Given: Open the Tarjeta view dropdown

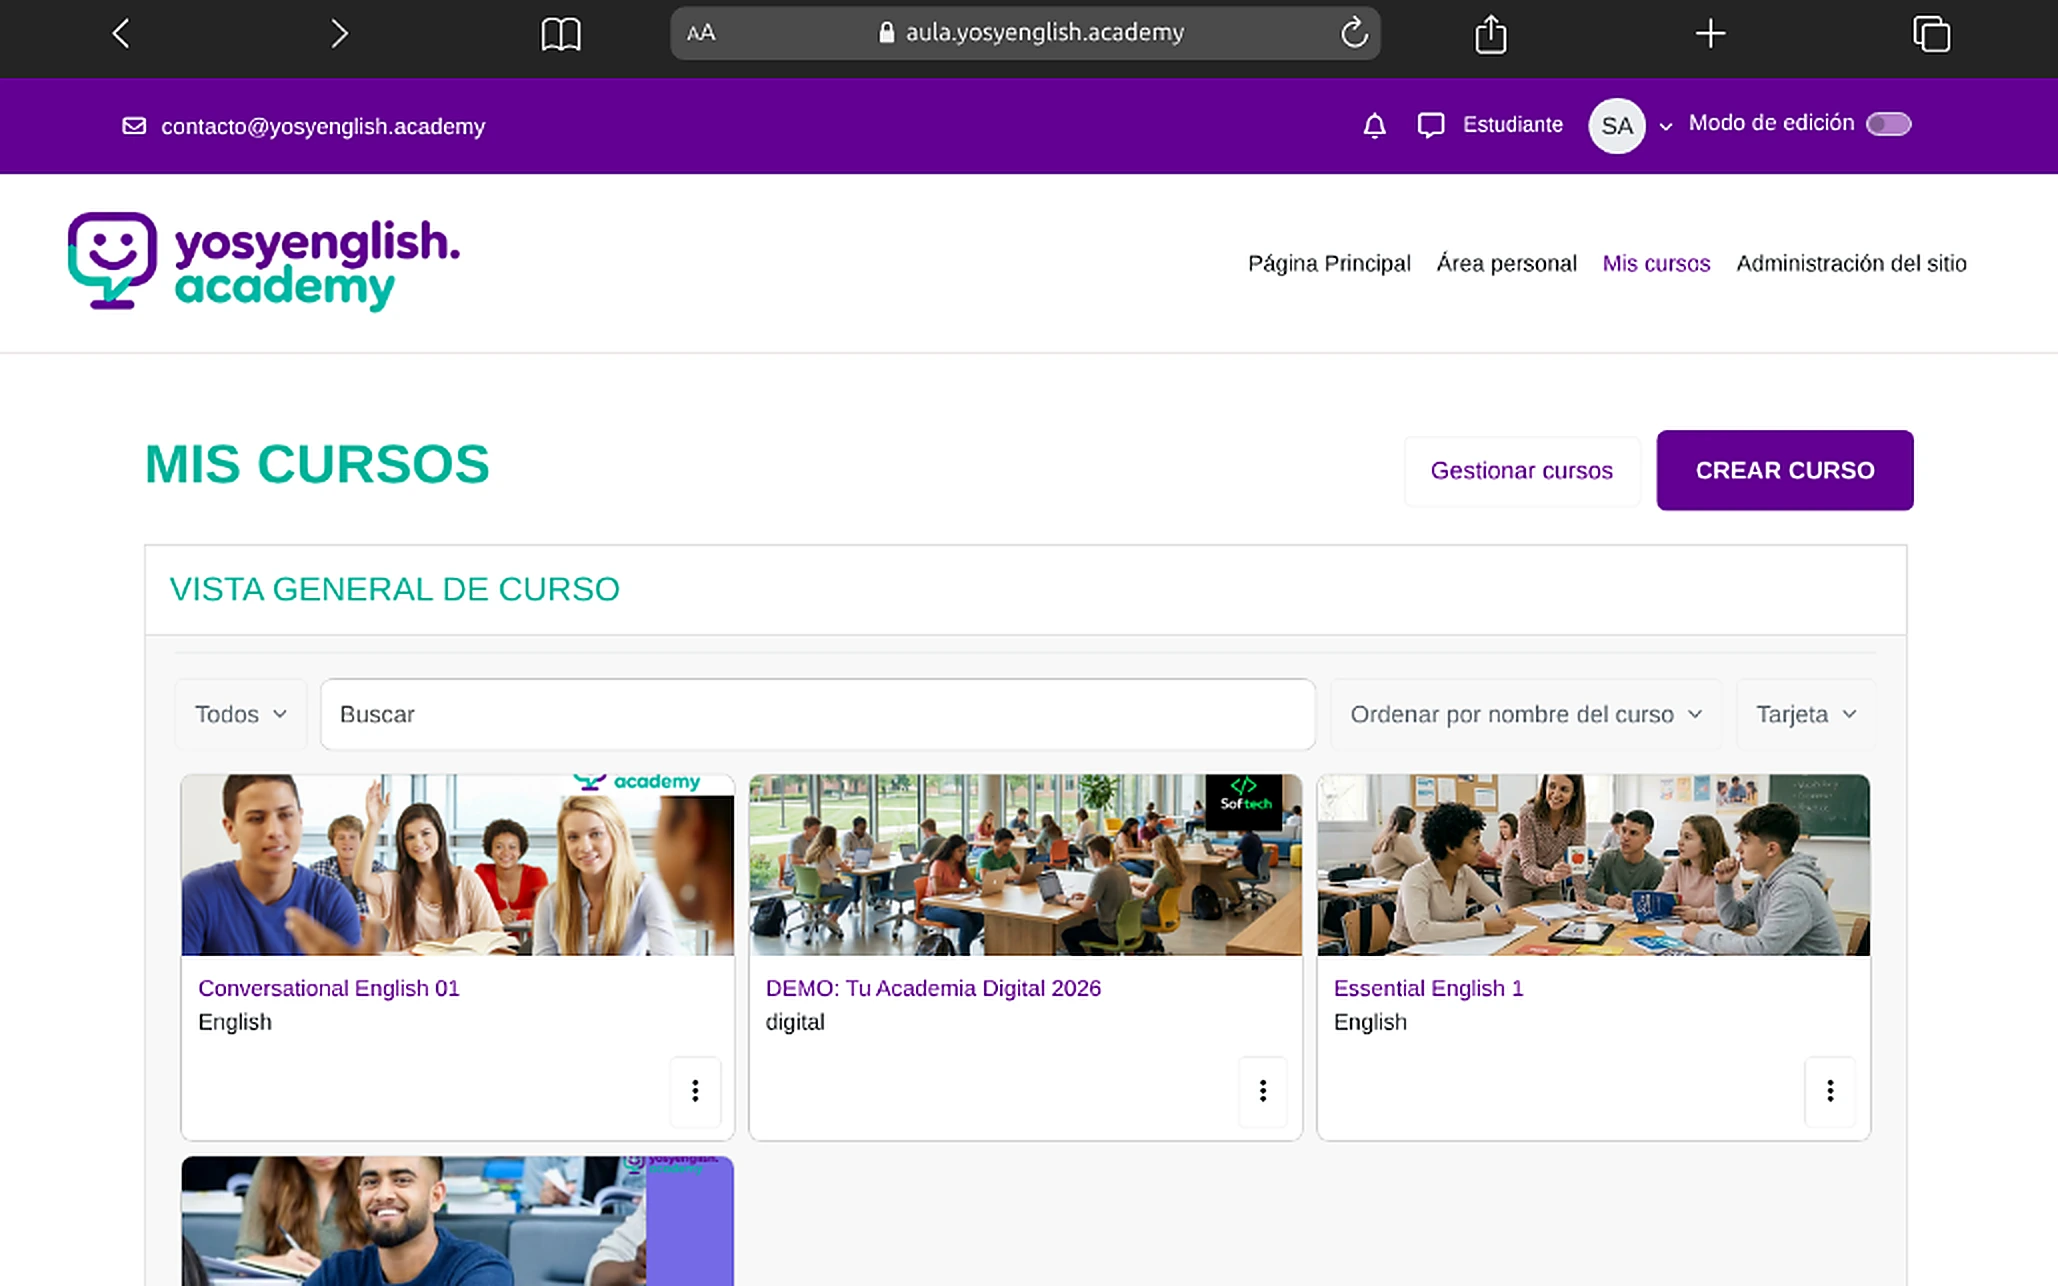Looking at the screenshot, I should pyautogui.click(x=1805, y=714).
